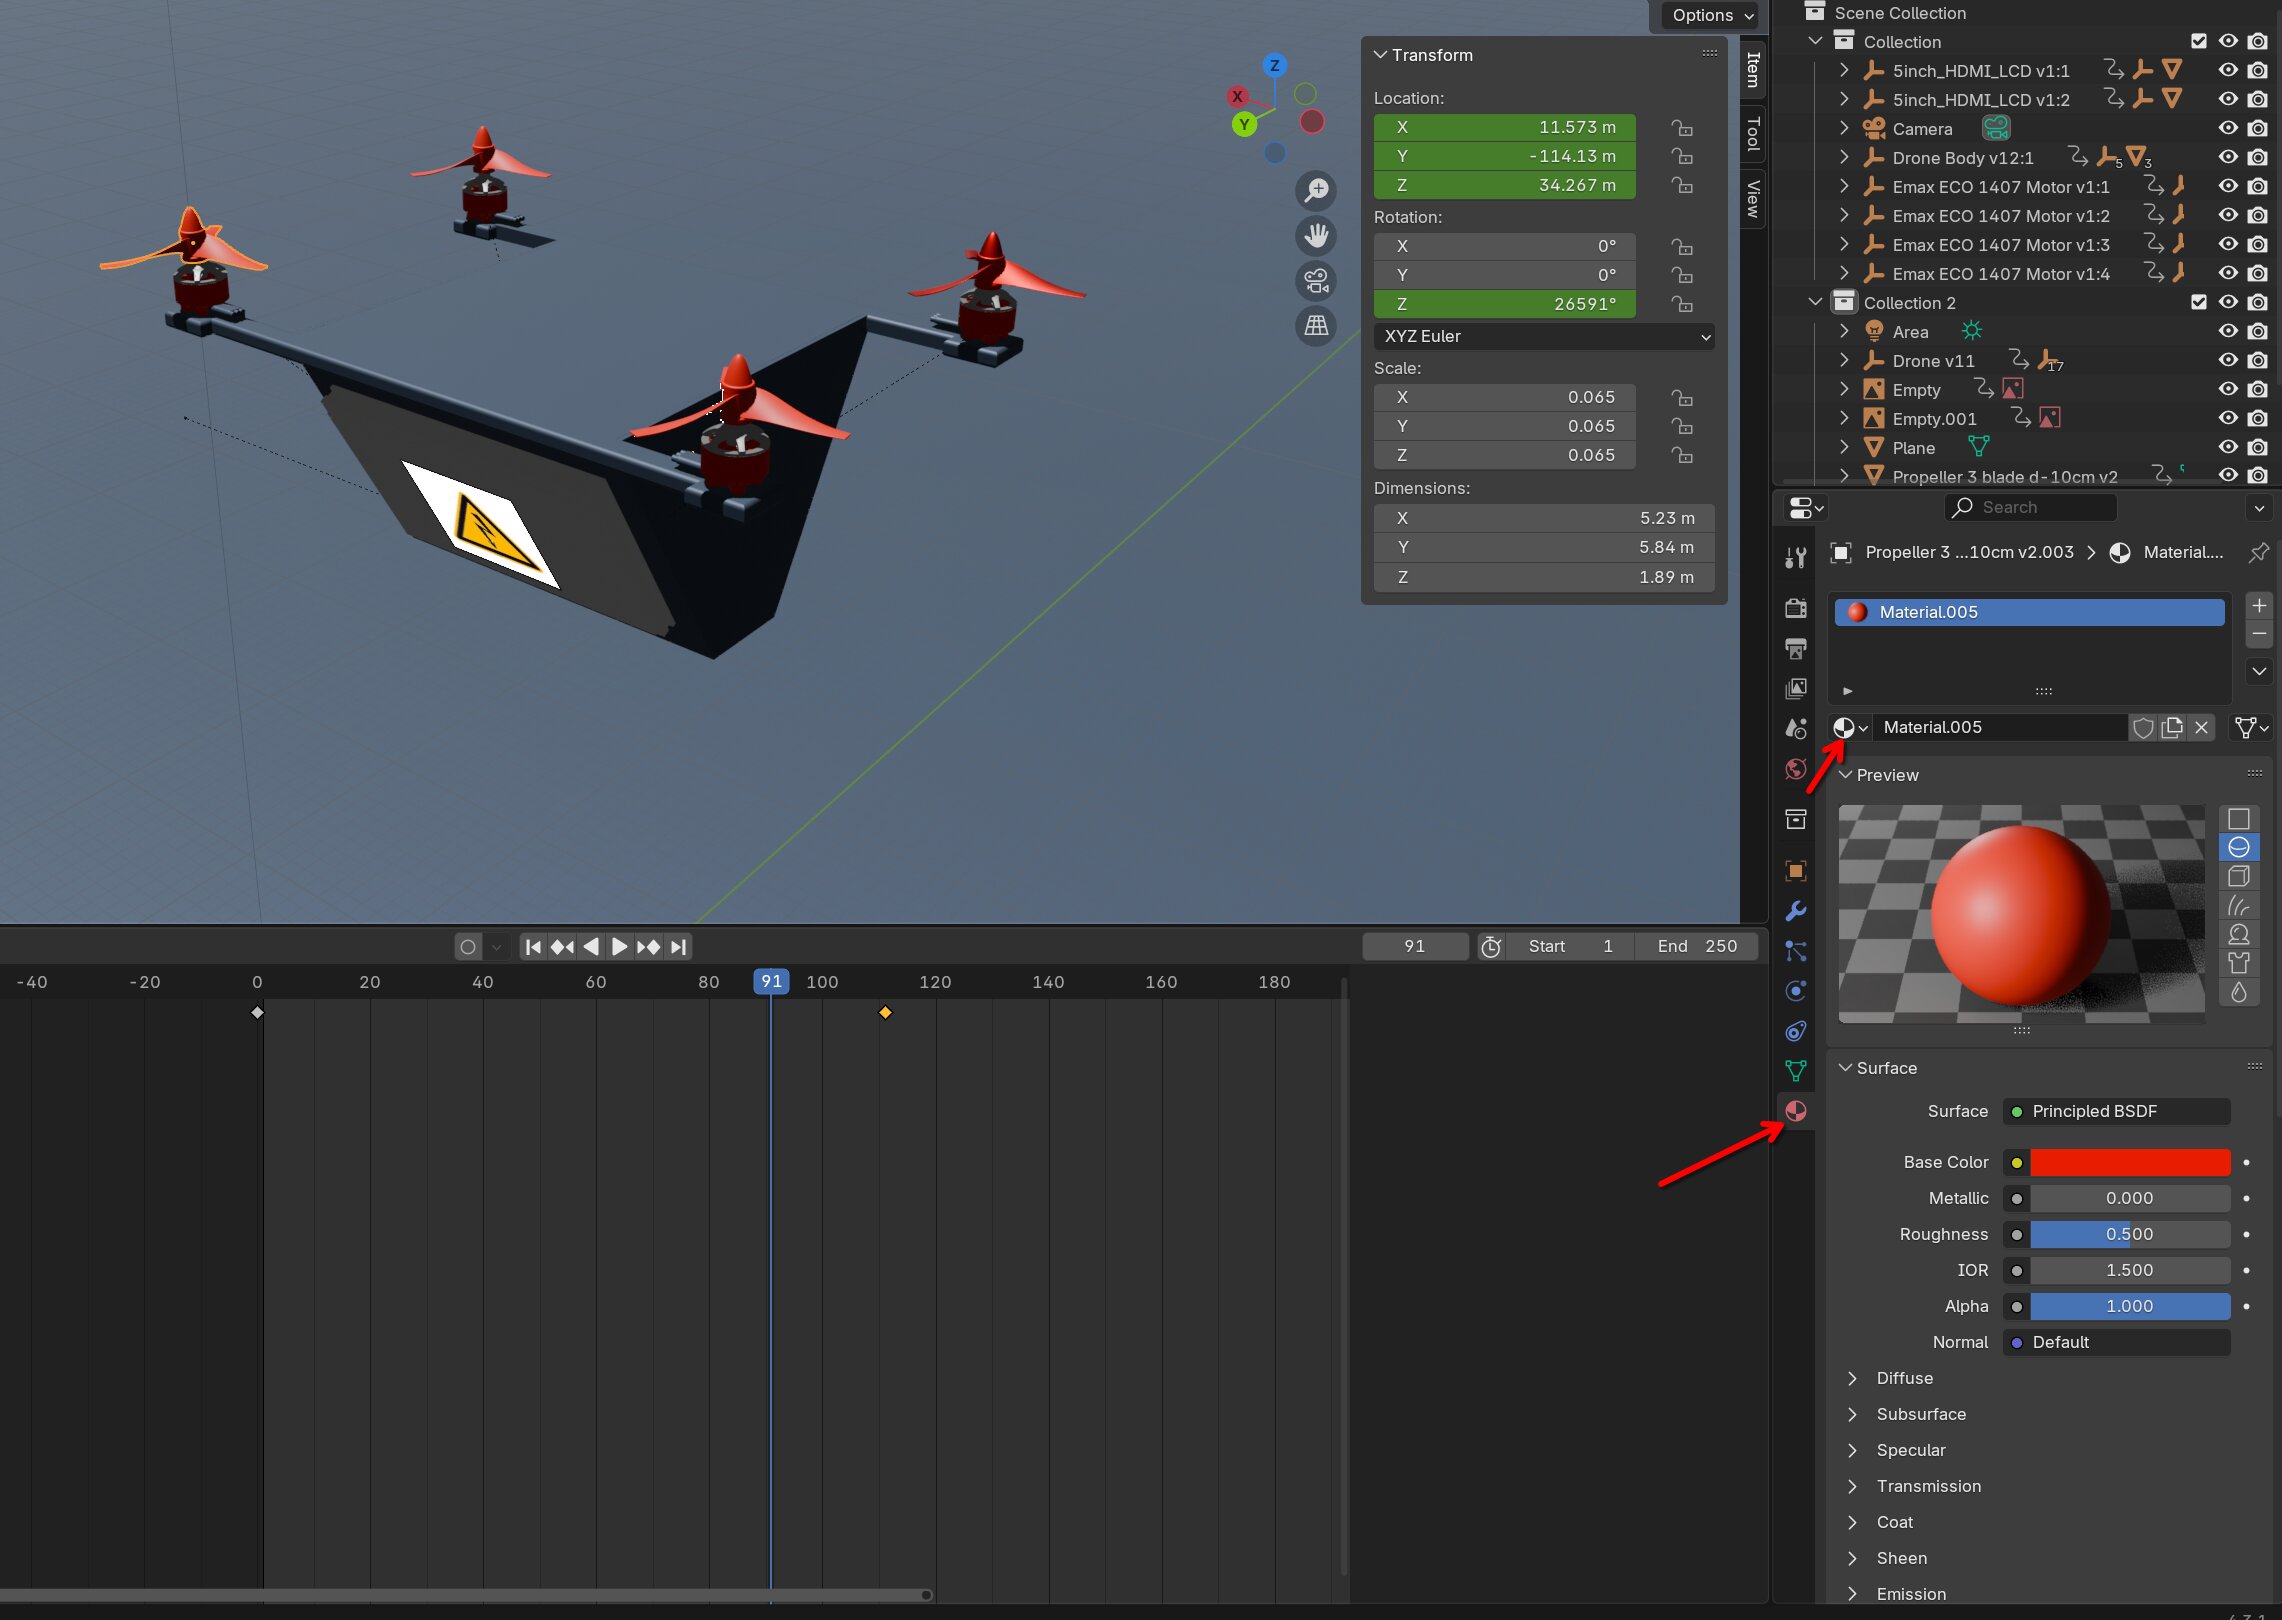Click the Alpha value slider

coord(2130,1306)
